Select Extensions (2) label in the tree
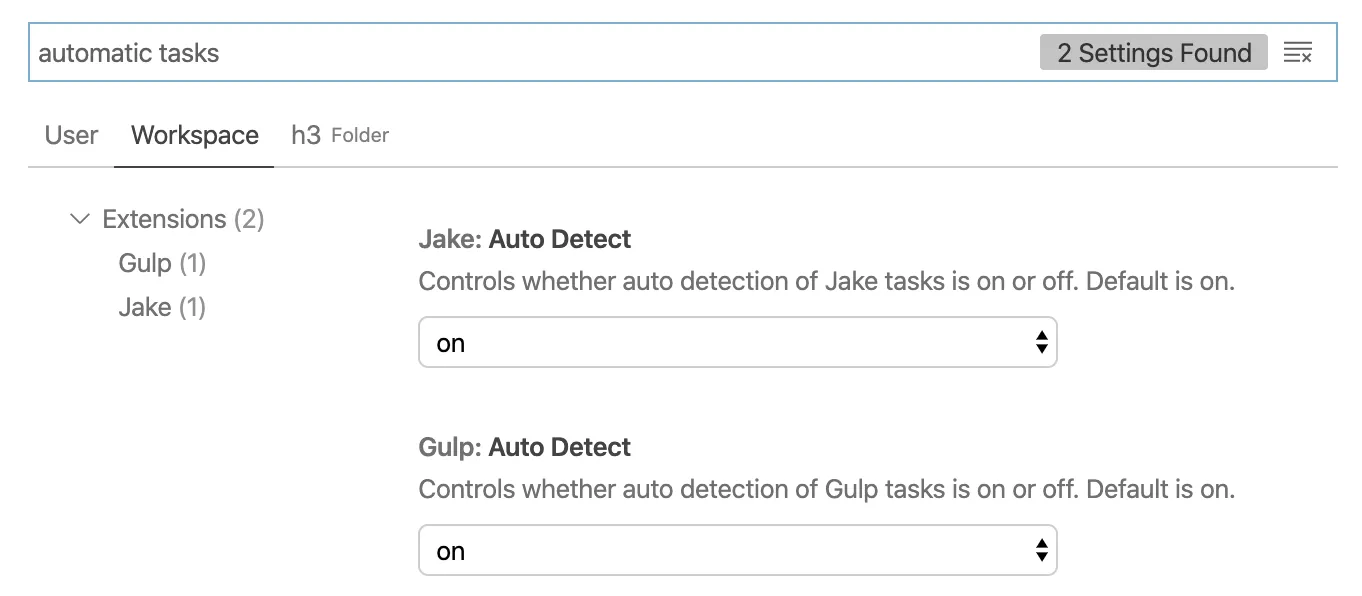The height and width of the screenshot is (596, 1362). 183,219
